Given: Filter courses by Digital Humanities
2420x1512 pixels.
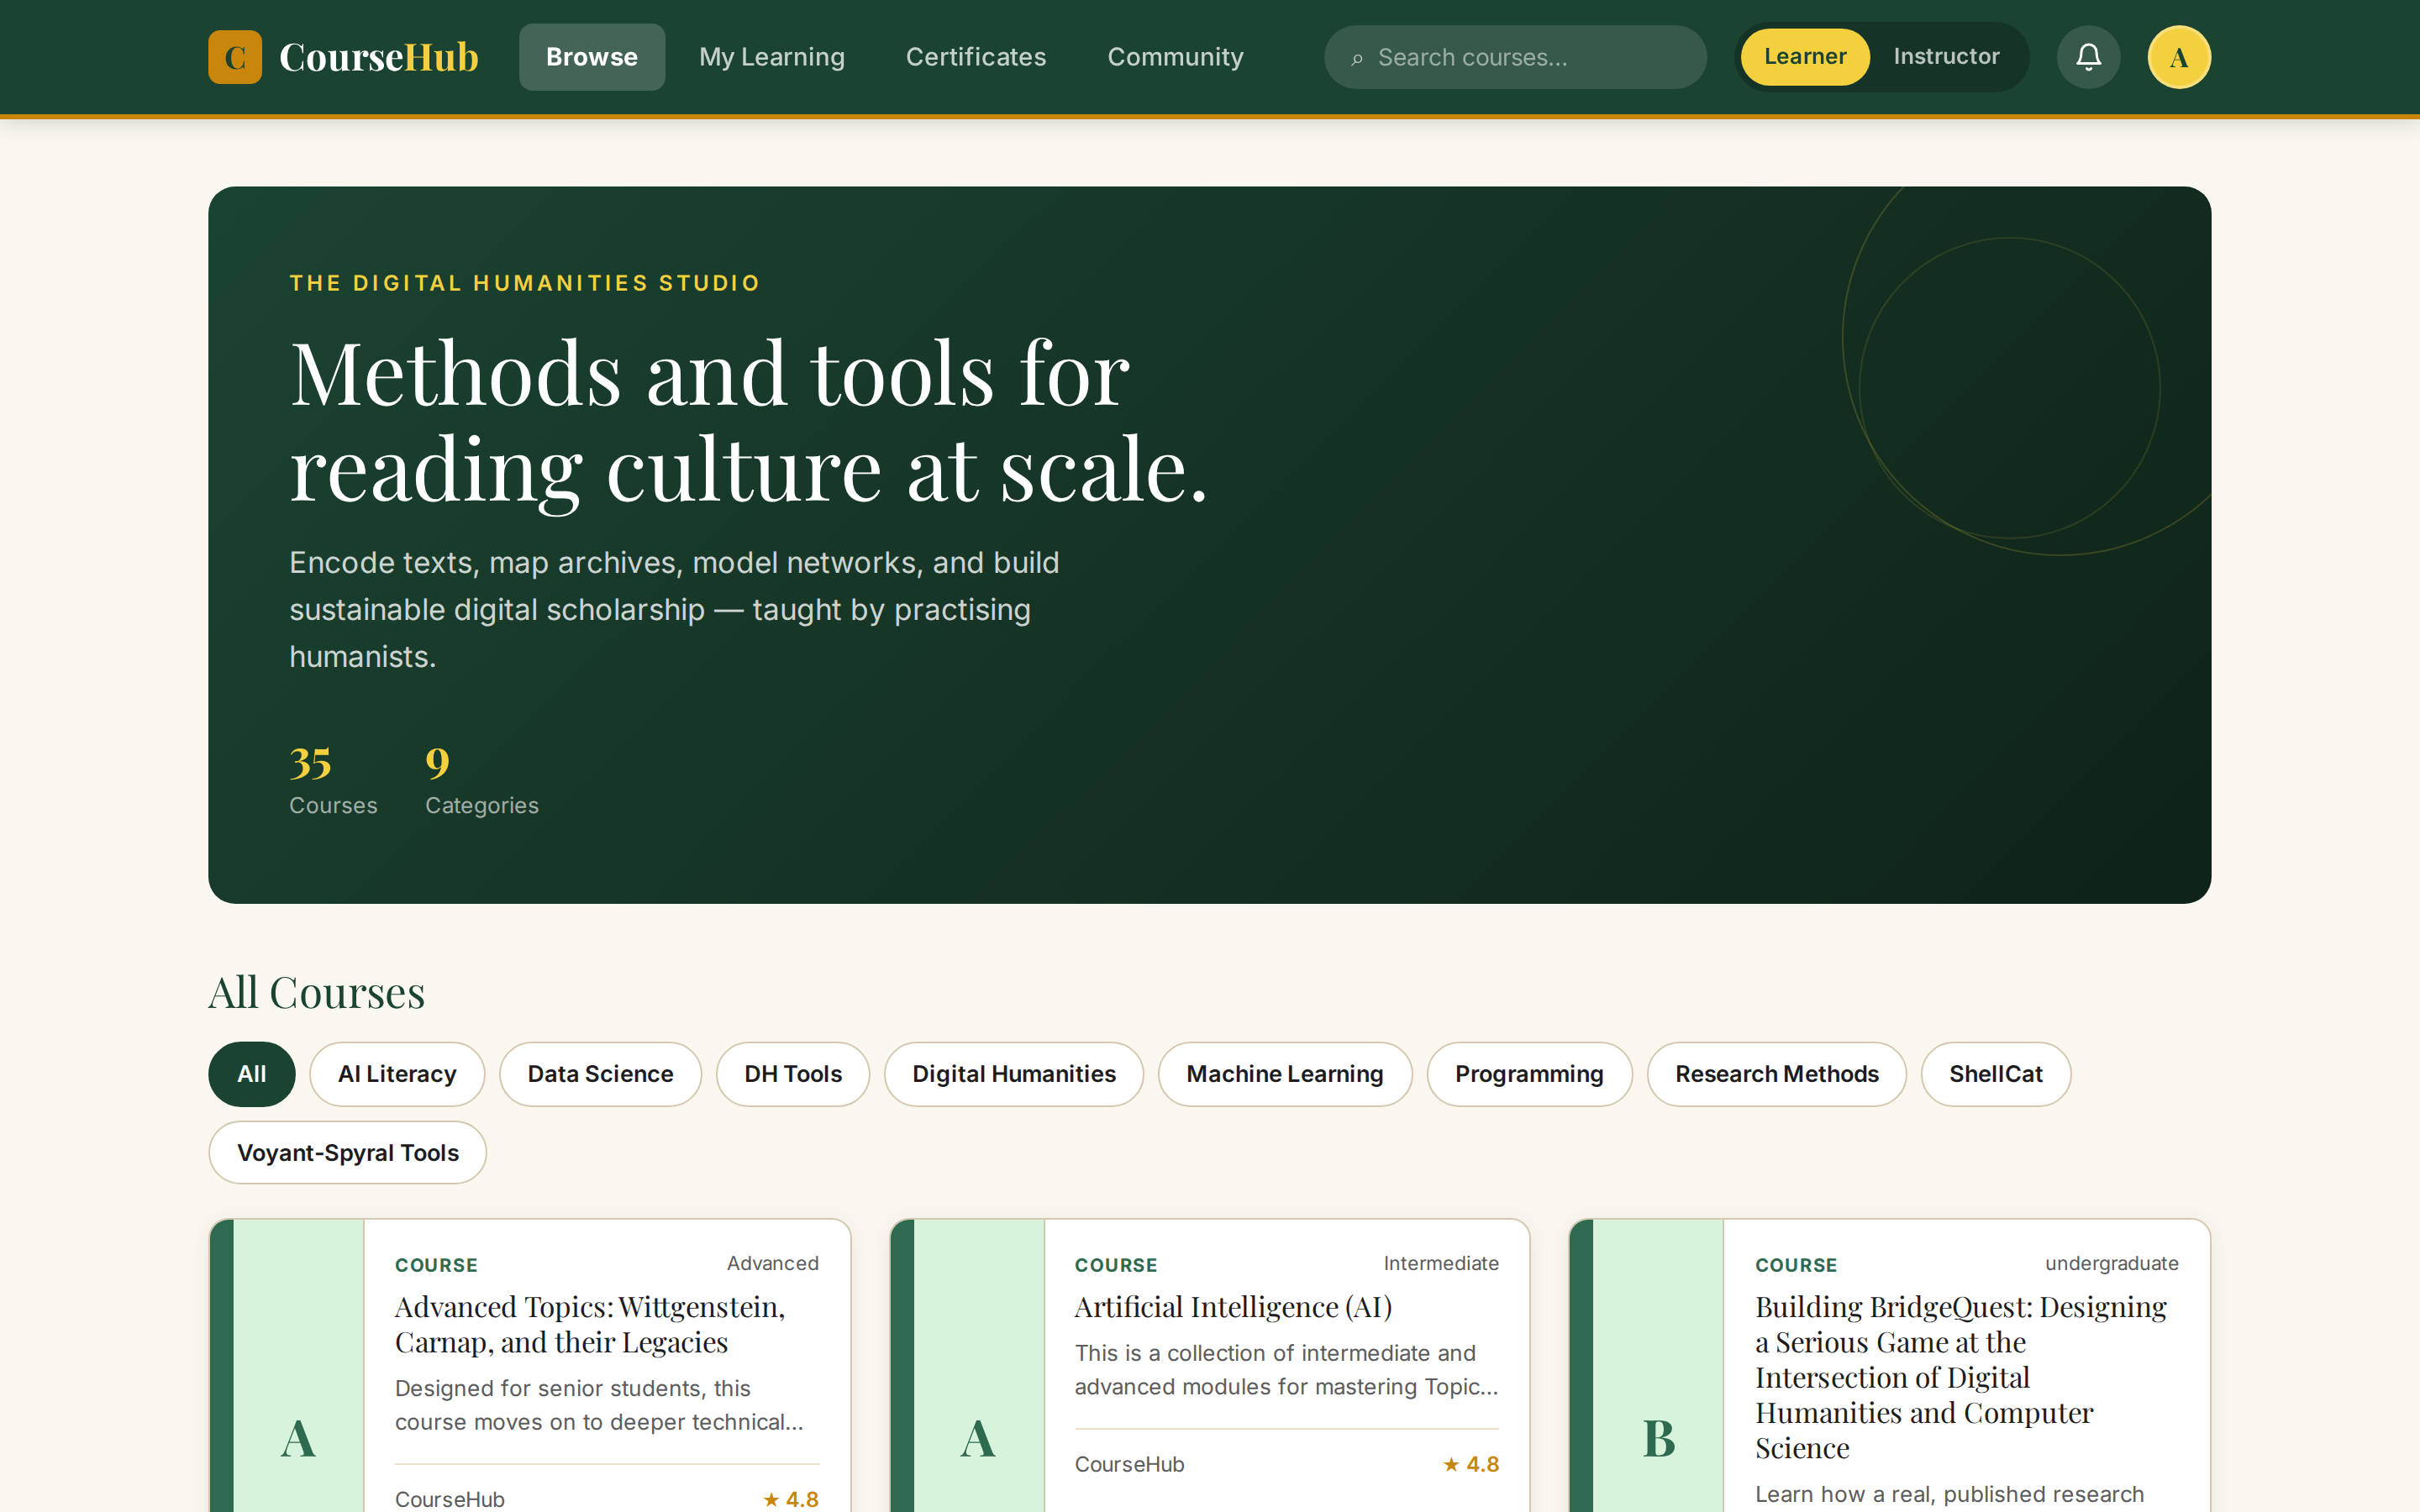Looking at the screenshot, I should 1014,1074.
